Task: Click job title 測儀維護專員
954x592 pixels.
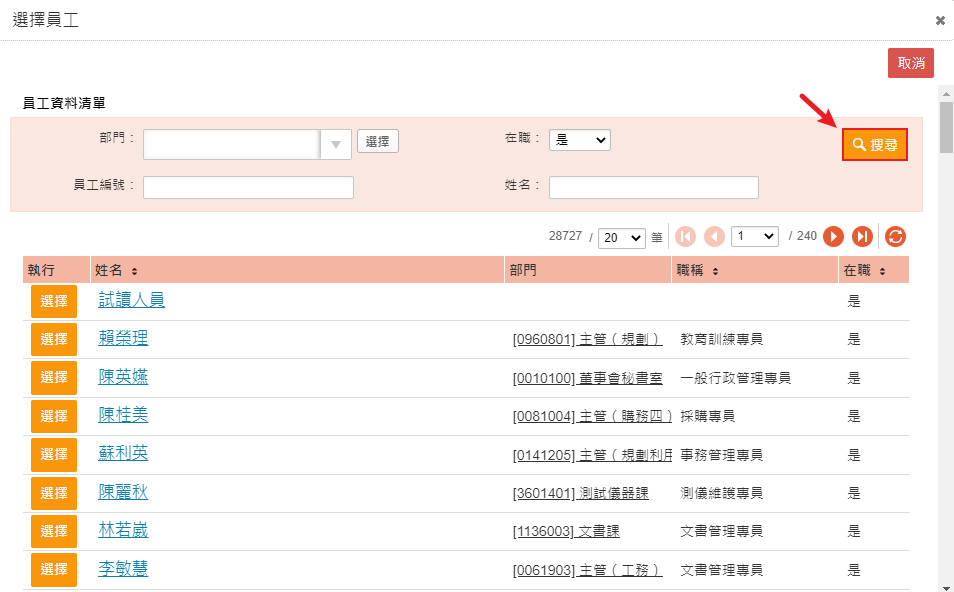Action: click(x=721, y=493)
